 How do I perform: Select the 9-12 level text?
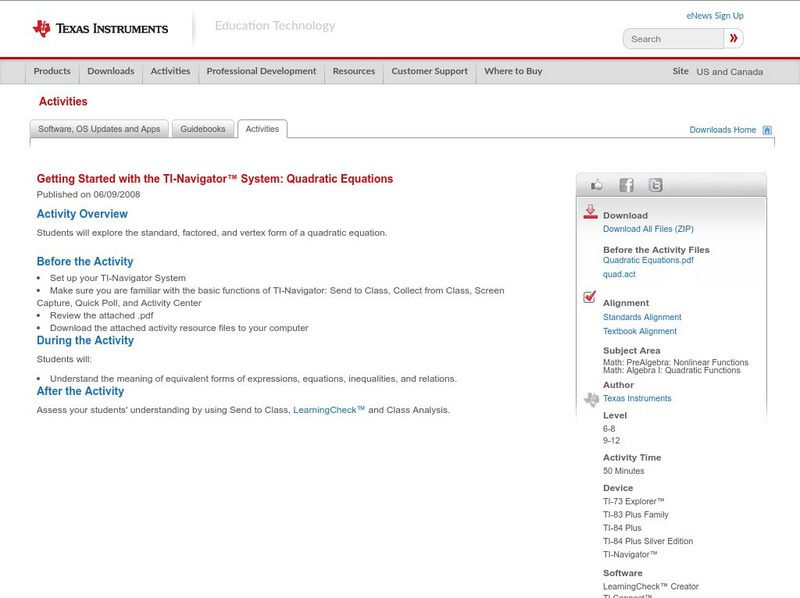[611, 441]
